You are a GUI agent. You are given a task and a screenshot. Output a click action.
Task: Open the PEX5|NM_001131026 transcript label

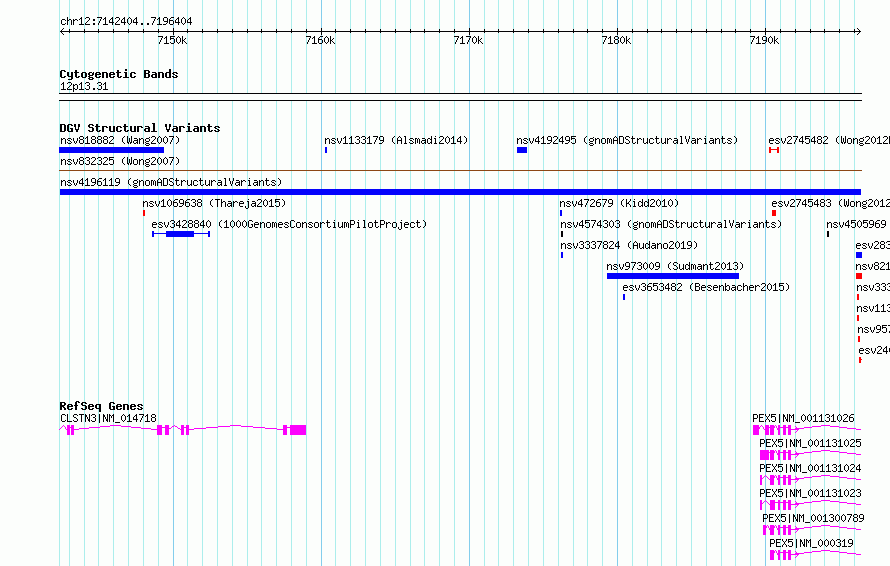coord(803,418)
